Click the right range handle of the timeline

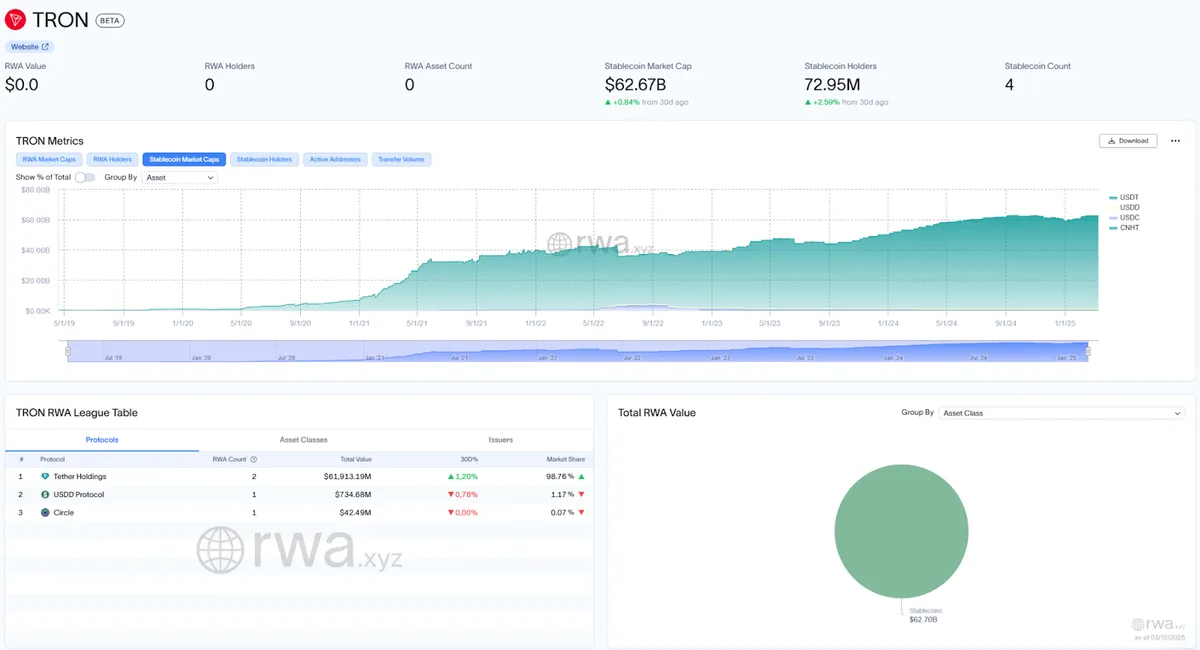click(1088, 351)
